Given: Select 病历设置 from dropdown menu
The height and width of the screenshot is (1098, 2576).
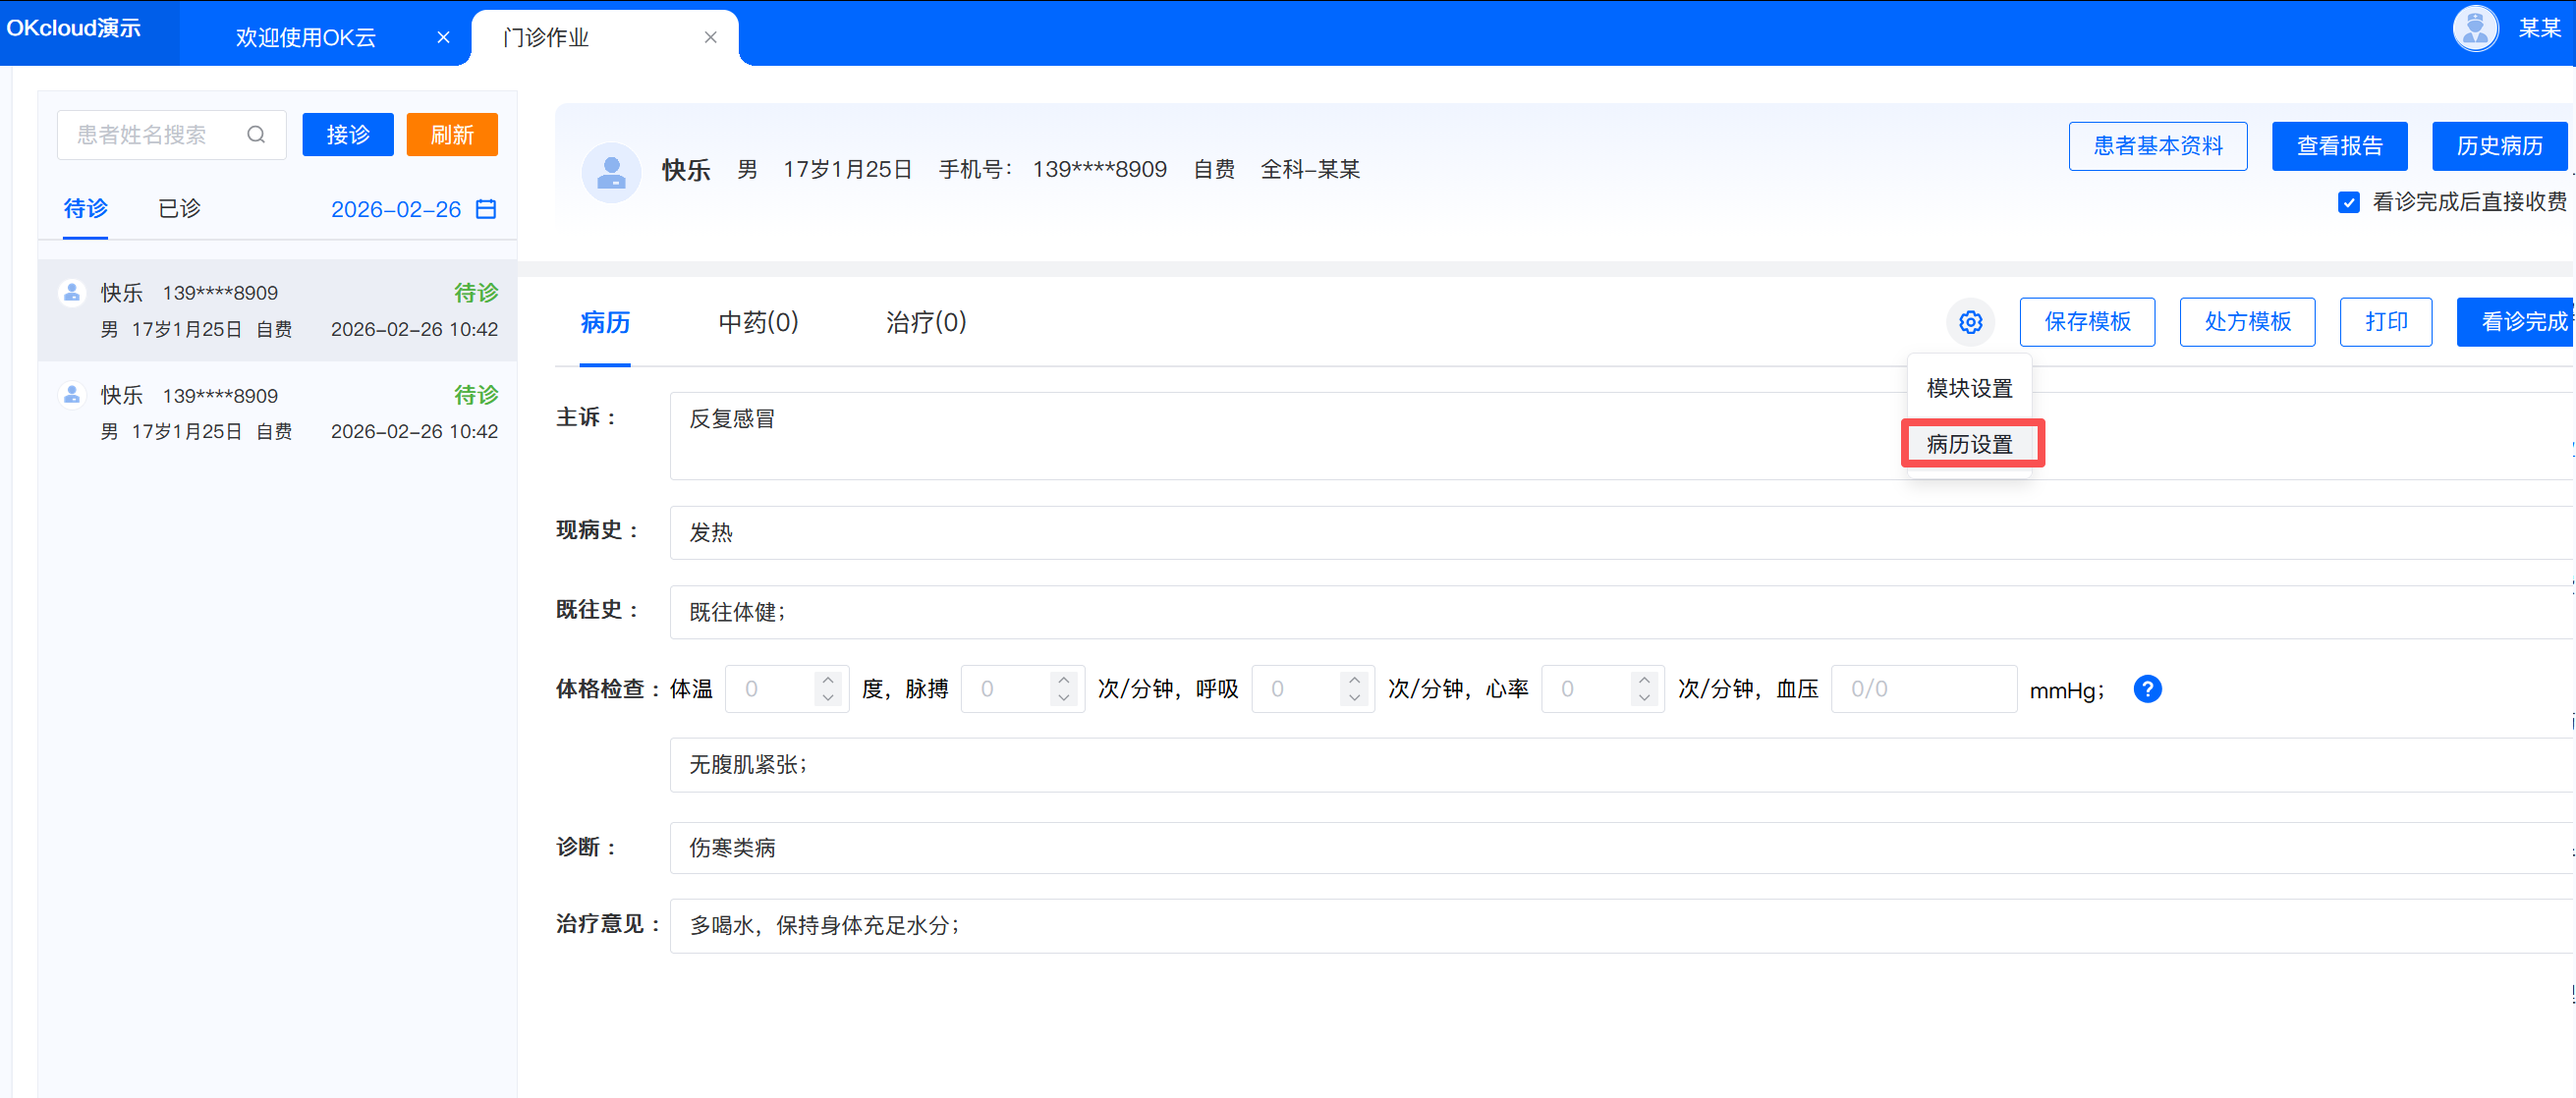Looking at the screenshot, I should 1969,444.
